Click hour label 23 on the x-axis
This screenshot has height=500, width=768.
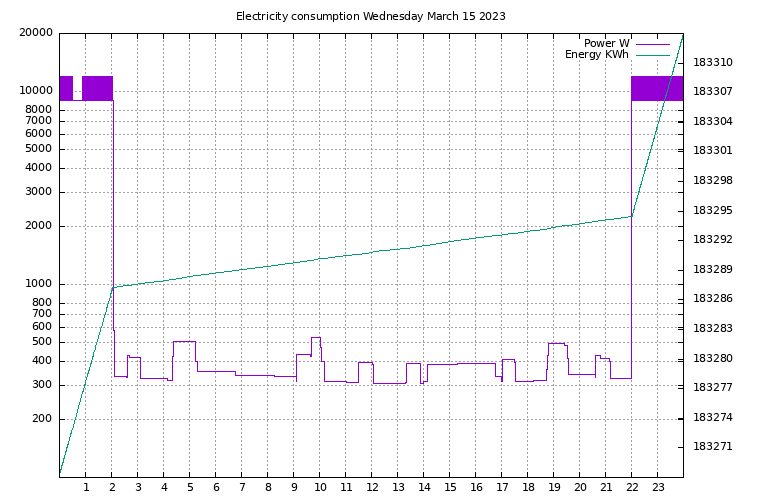click(x=658, y=487)
